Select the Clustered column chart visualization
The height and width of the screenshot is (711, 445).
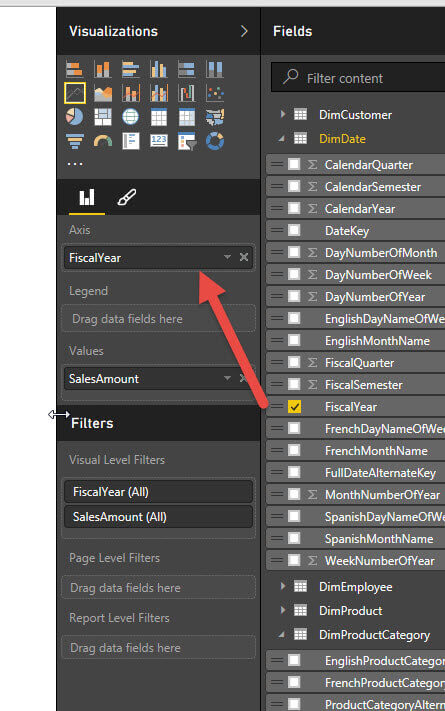159,69
